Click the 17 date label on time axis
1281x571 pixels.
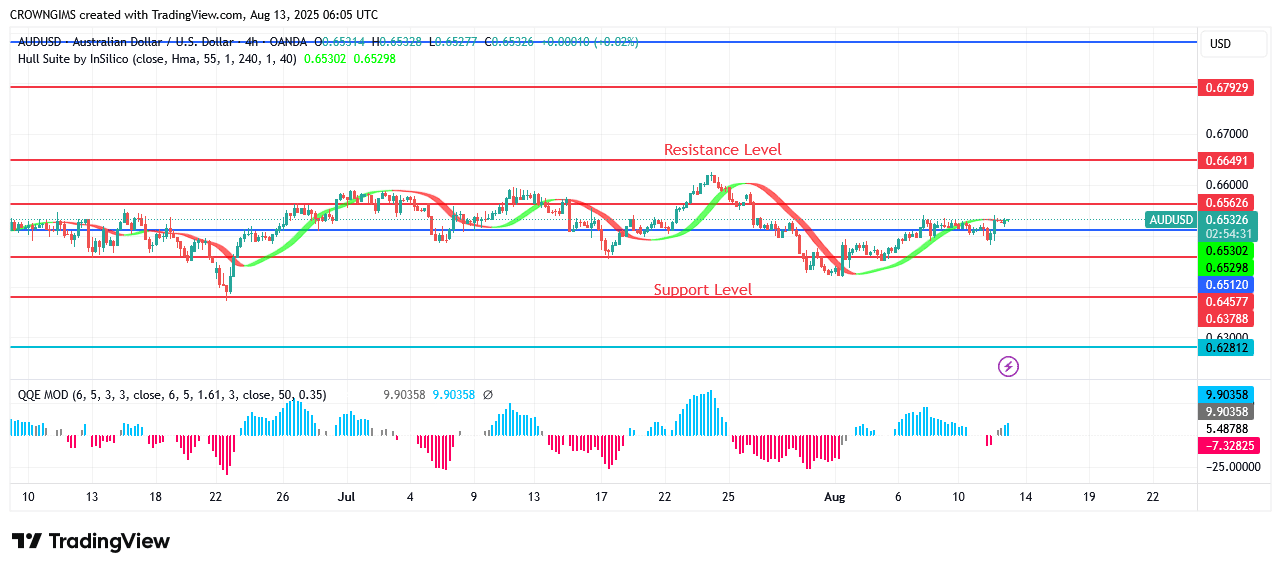point(601,497)
